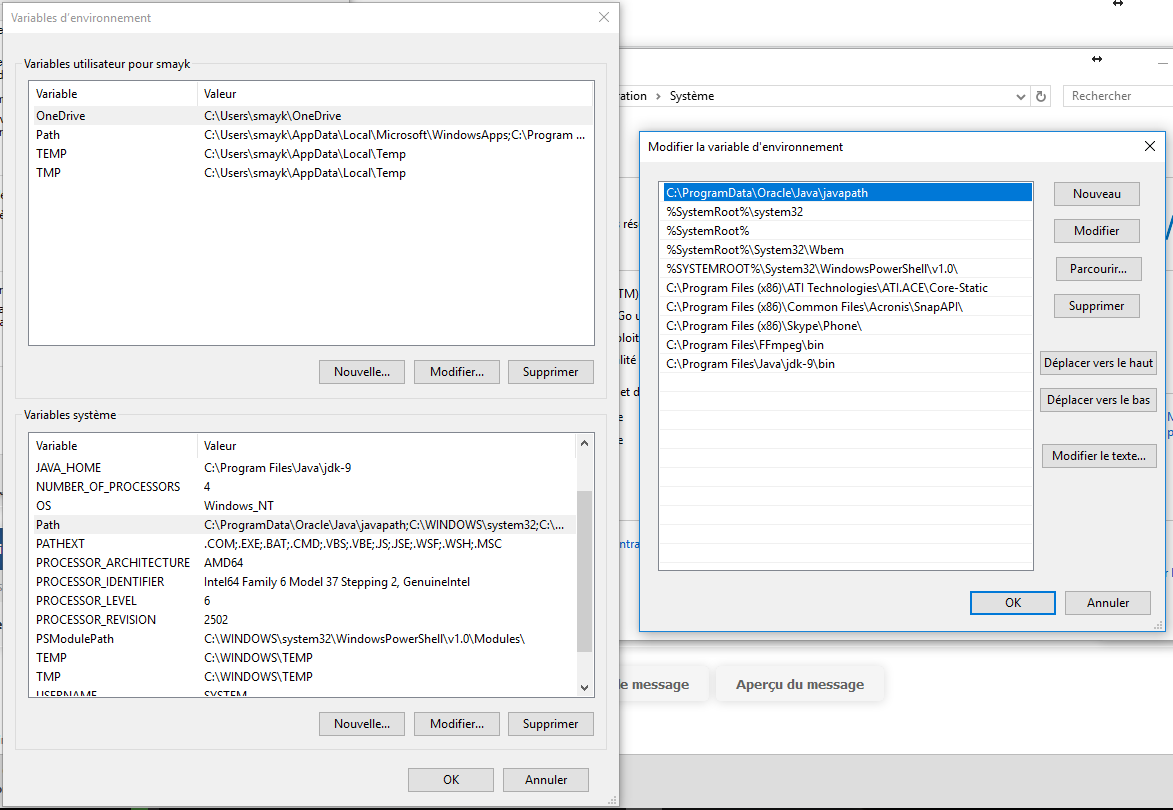The image size is (1173, 810).
Task: Expand the address bar history dropdown
Action: pos(1020,97)
